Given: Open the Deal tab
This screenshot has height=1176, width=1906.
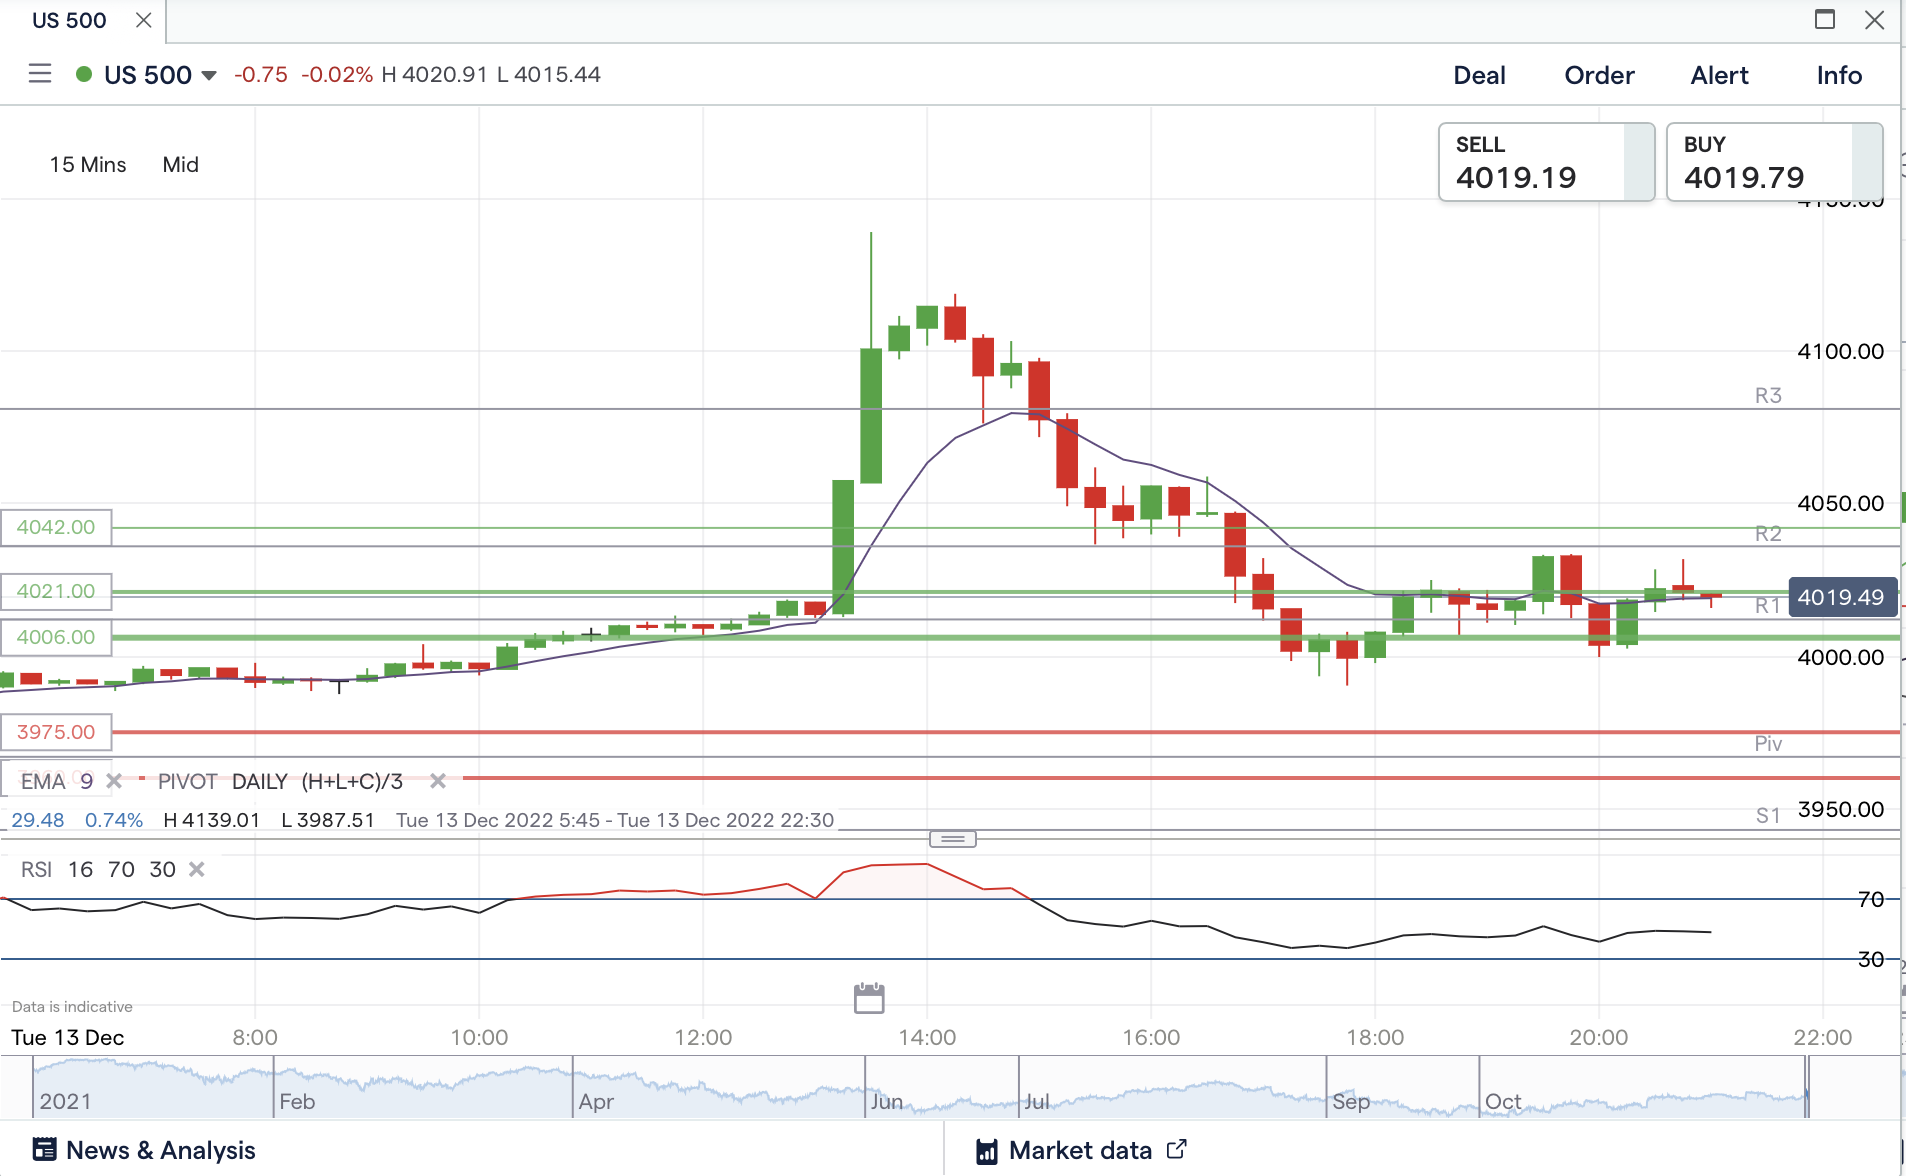Looking at the screenshot, I should [1480, 75].
